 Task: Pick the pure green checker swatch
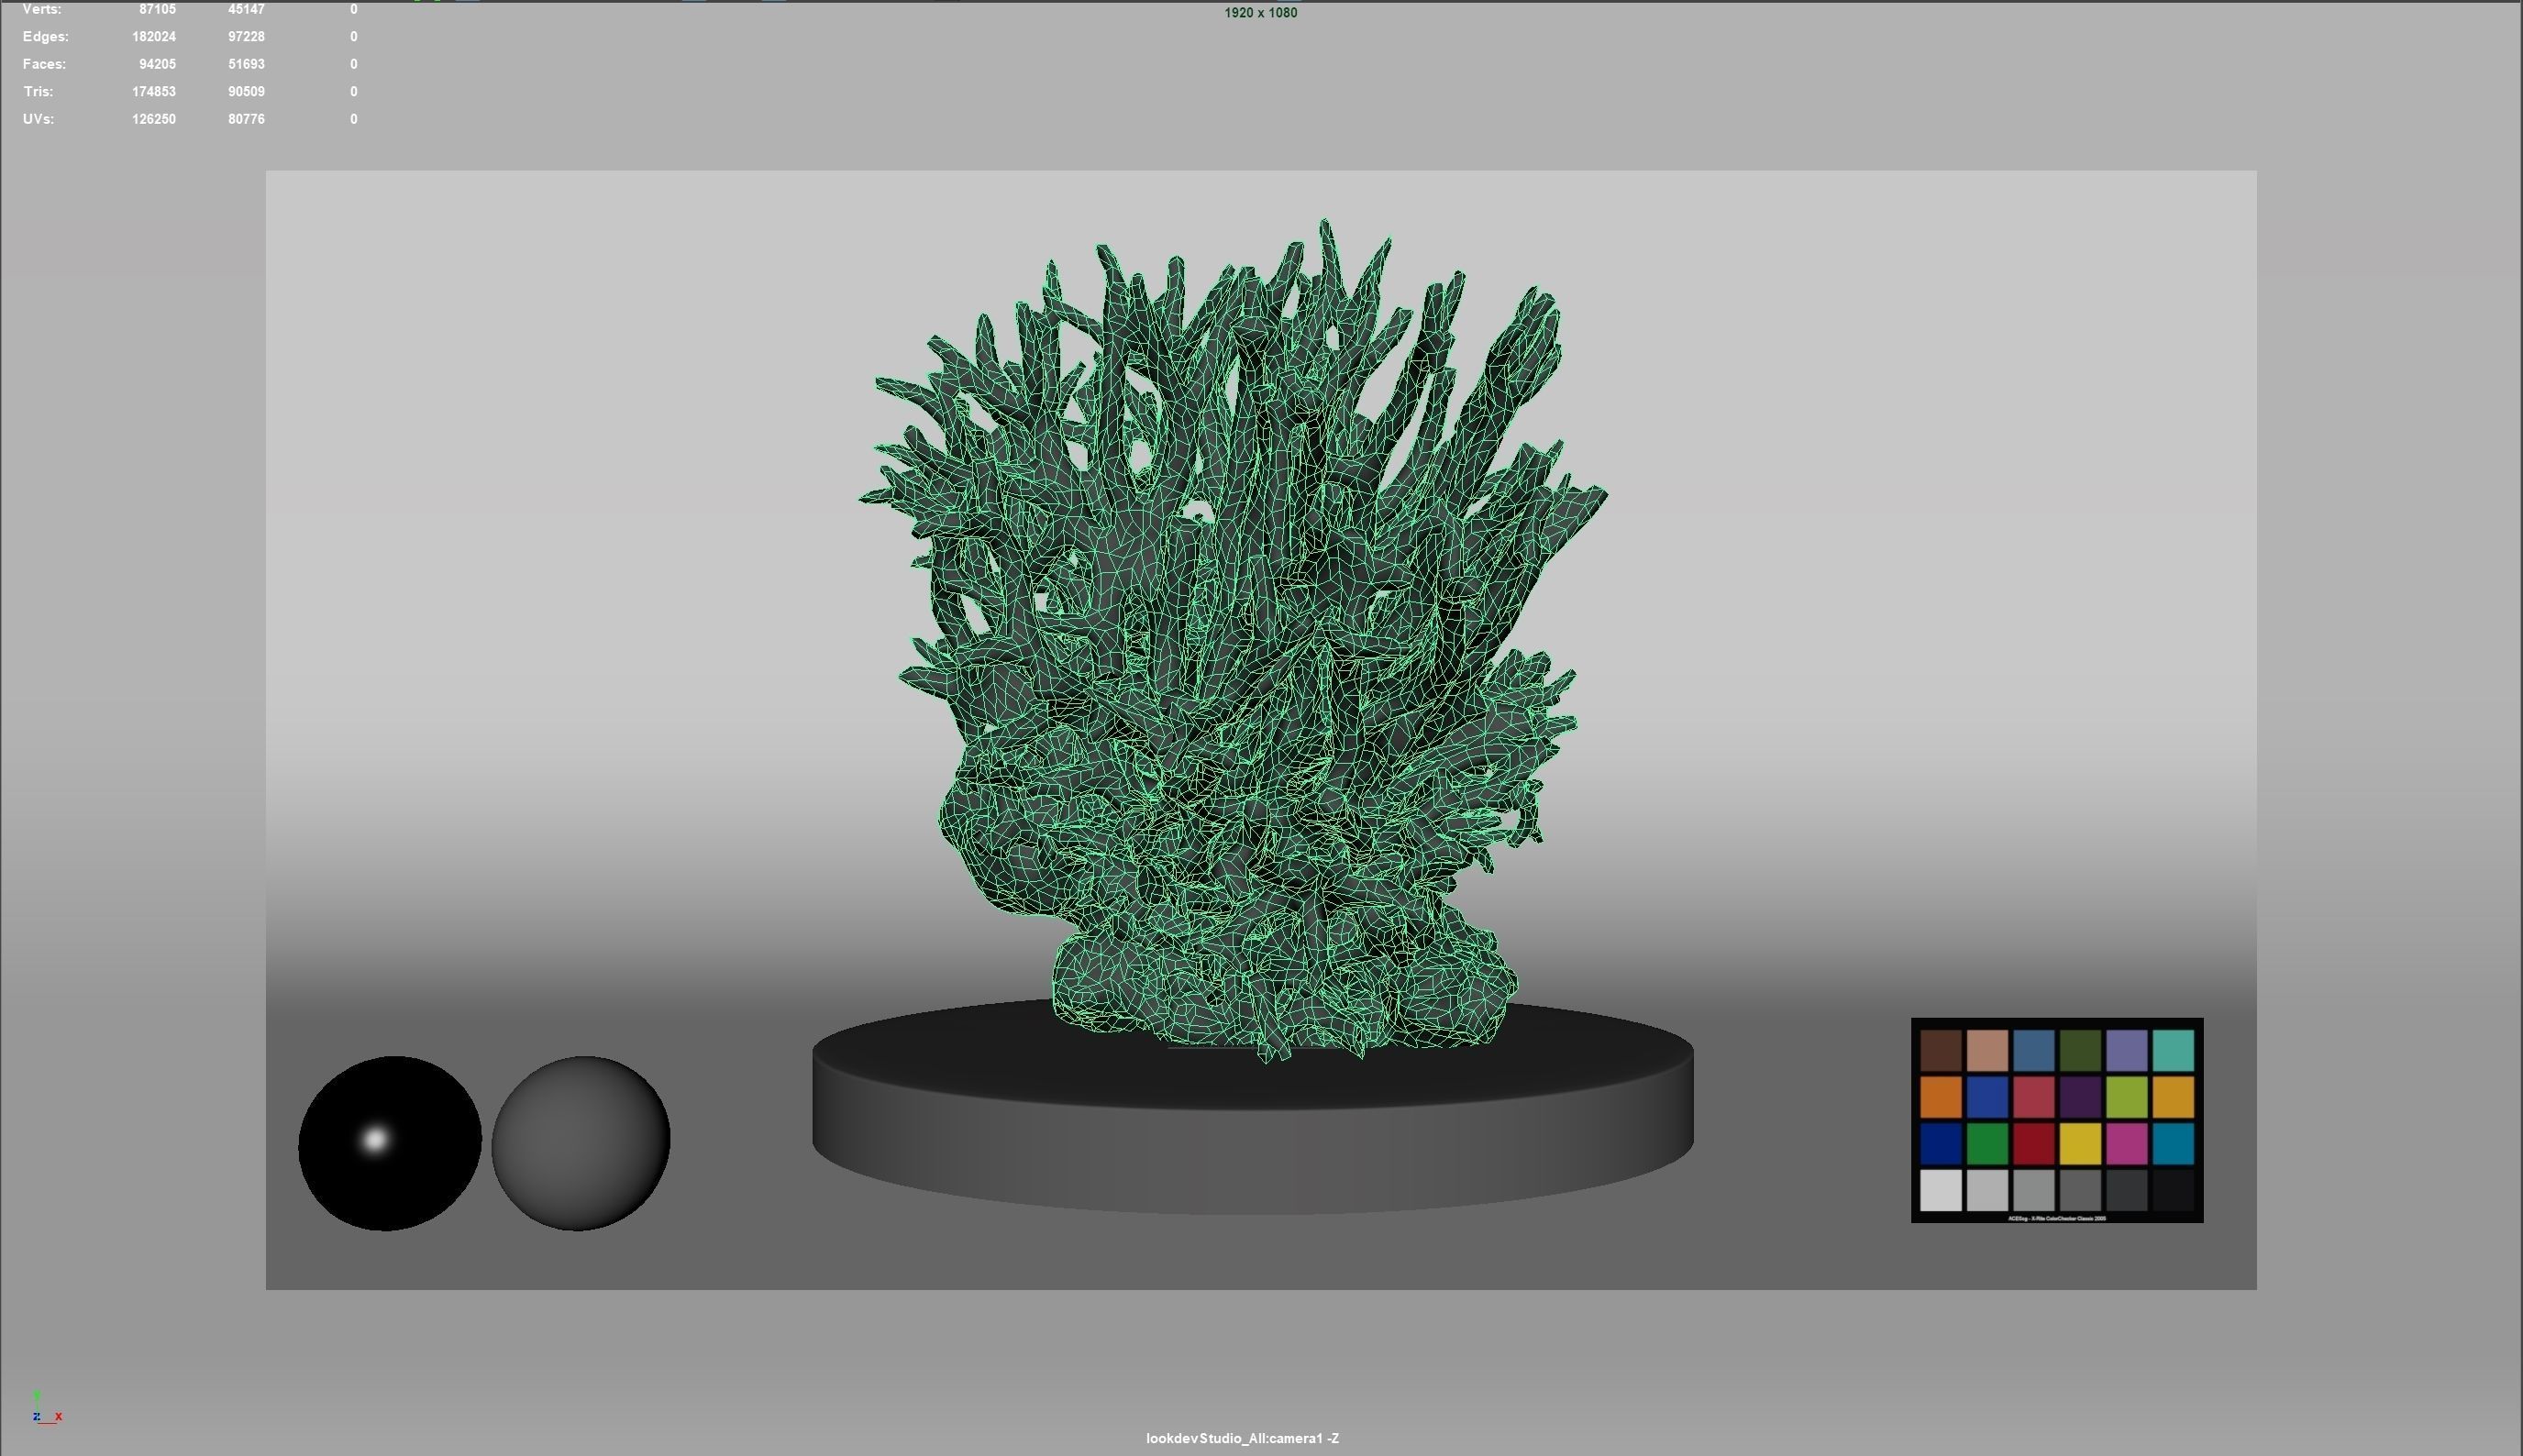tap(1987, 1144)
